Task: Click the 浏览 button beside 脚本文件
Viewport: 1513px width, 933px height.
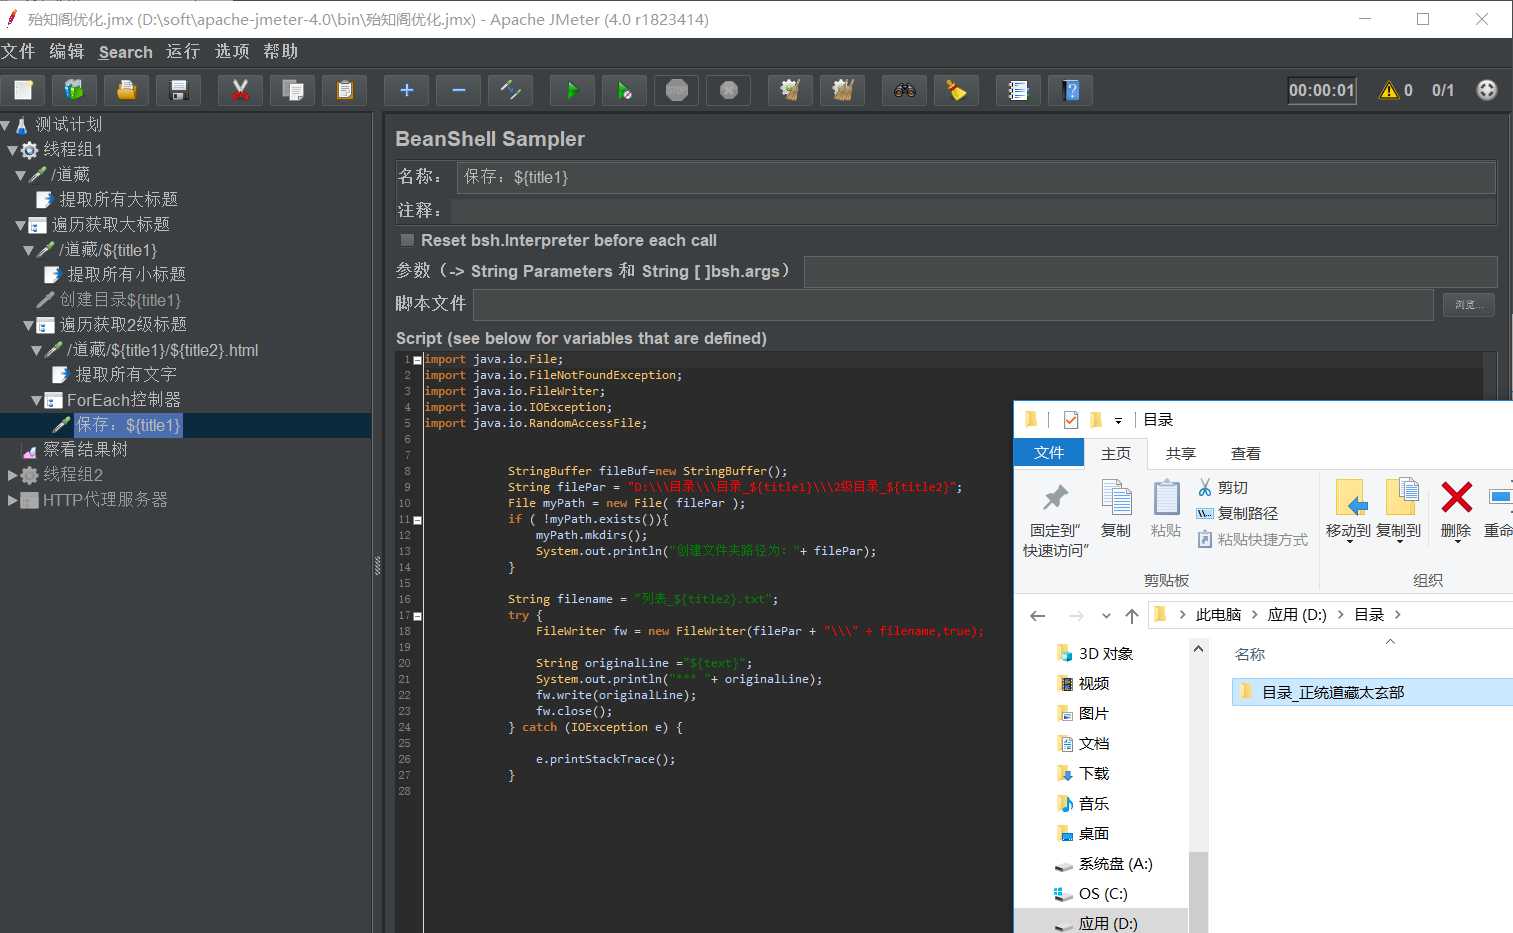Action: 1468,304
